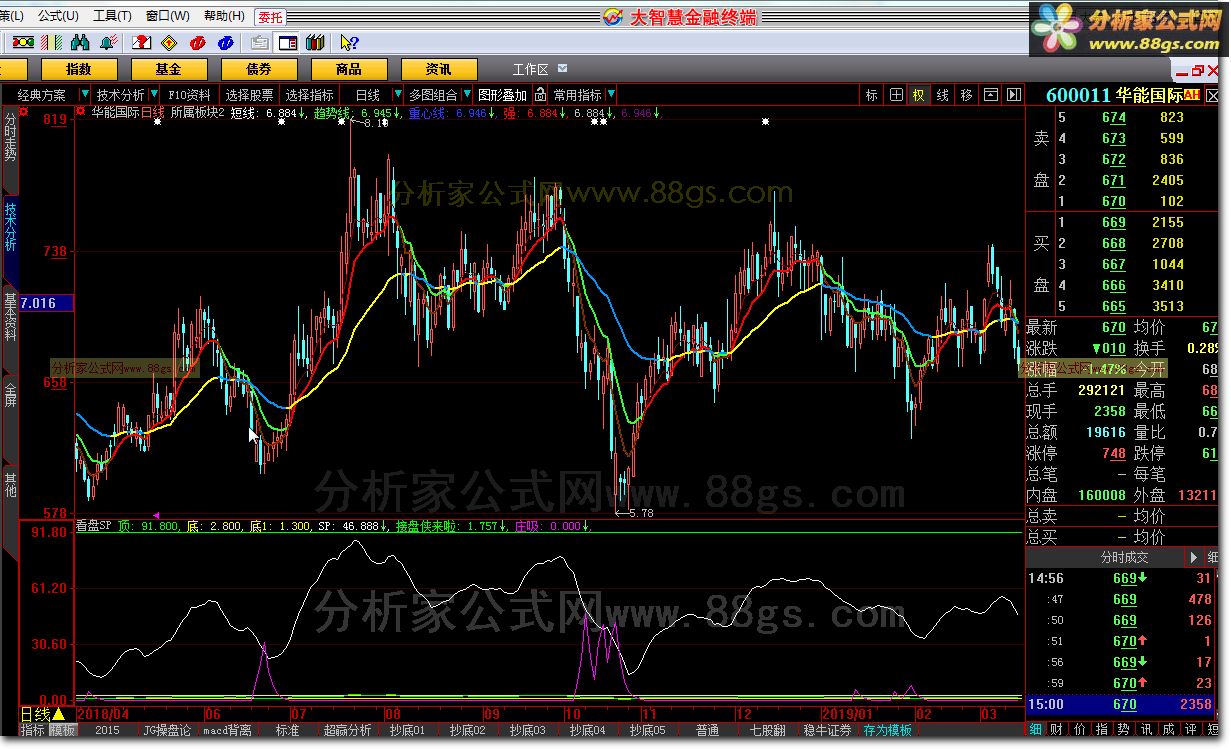Viewport: 1231px width, 749px height.
Task: Click the chart help question-mark icon
Action: coord(141,42)
